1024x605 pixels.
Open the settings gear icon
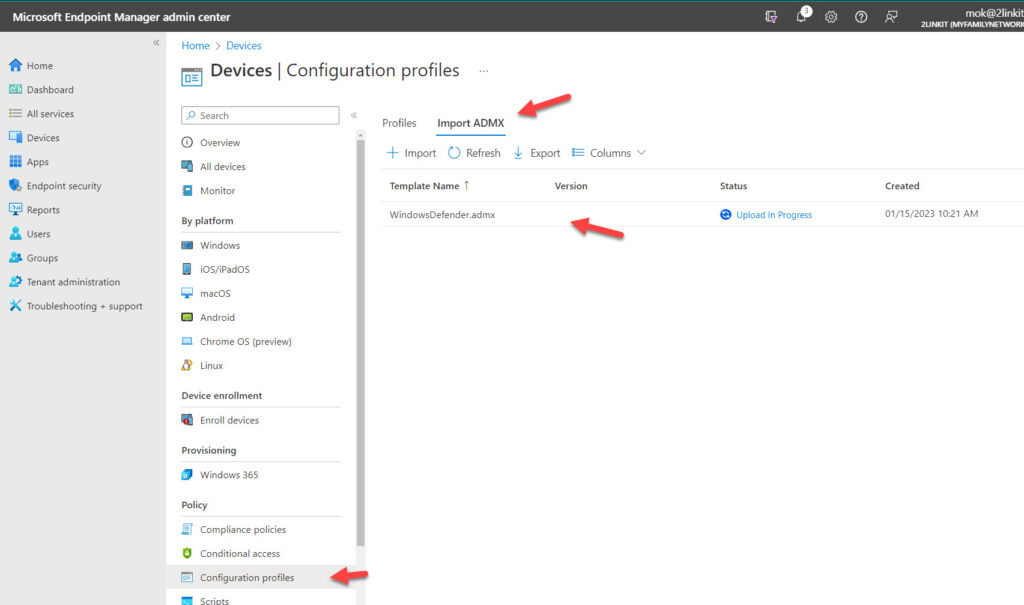pos(831,17)
